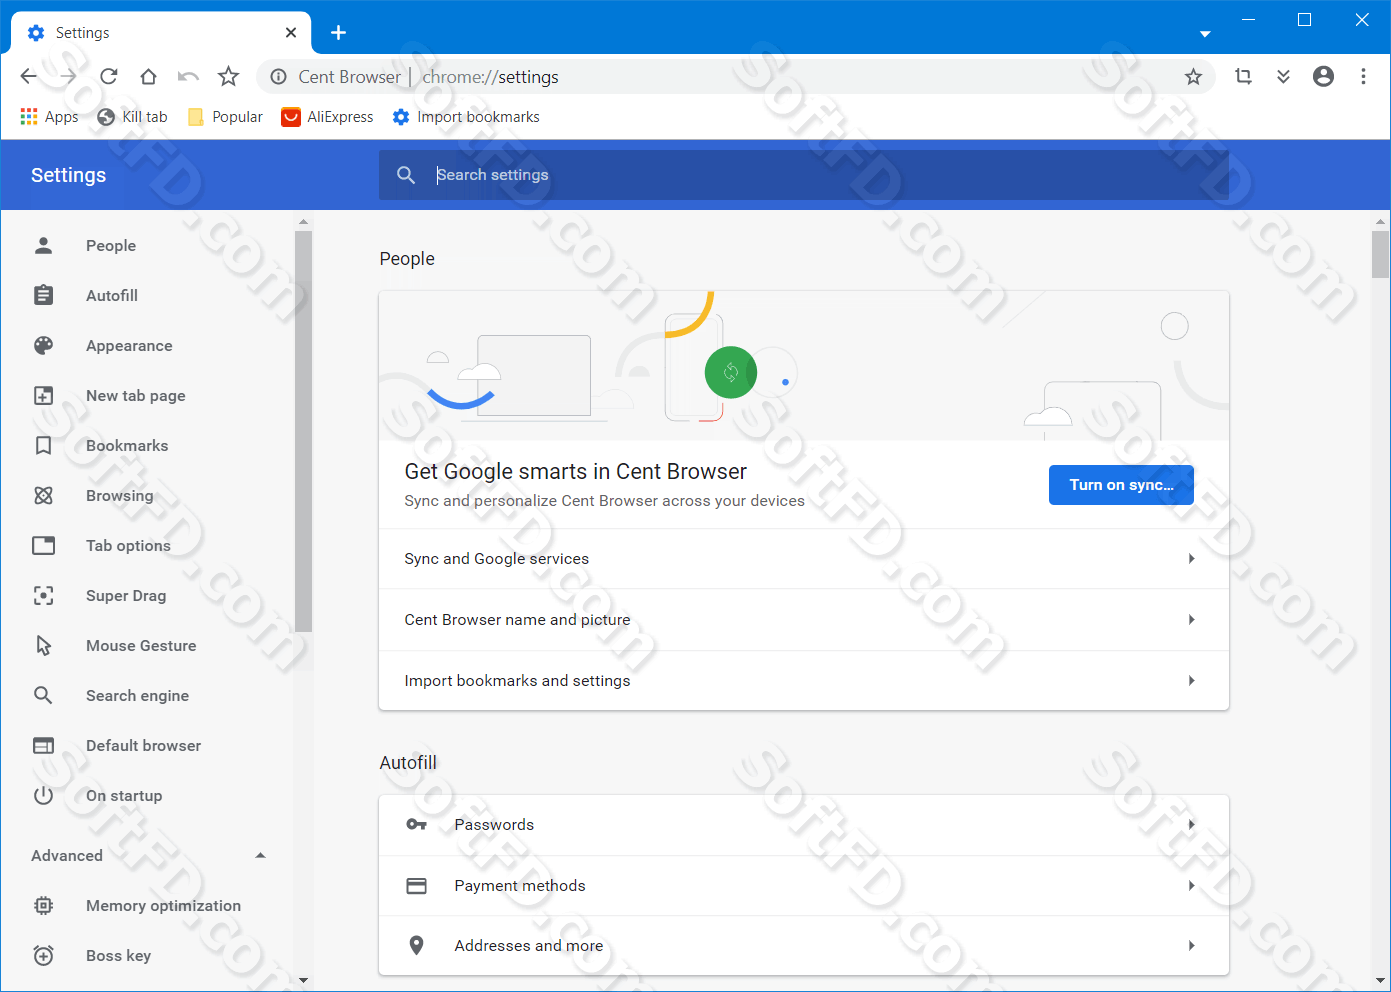Click the main page scrollbar thumb
This screenshot has width=1391, height=992.
[1380, 254]
